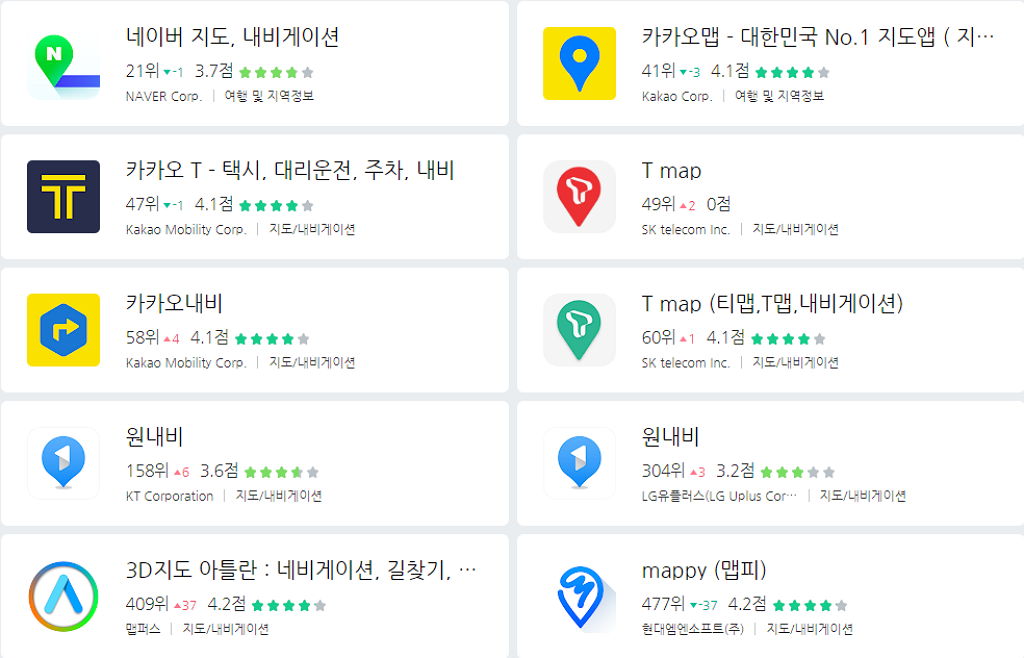
Task: Click the LG Uplus 원내비 icon
Action: coord(579,463)
